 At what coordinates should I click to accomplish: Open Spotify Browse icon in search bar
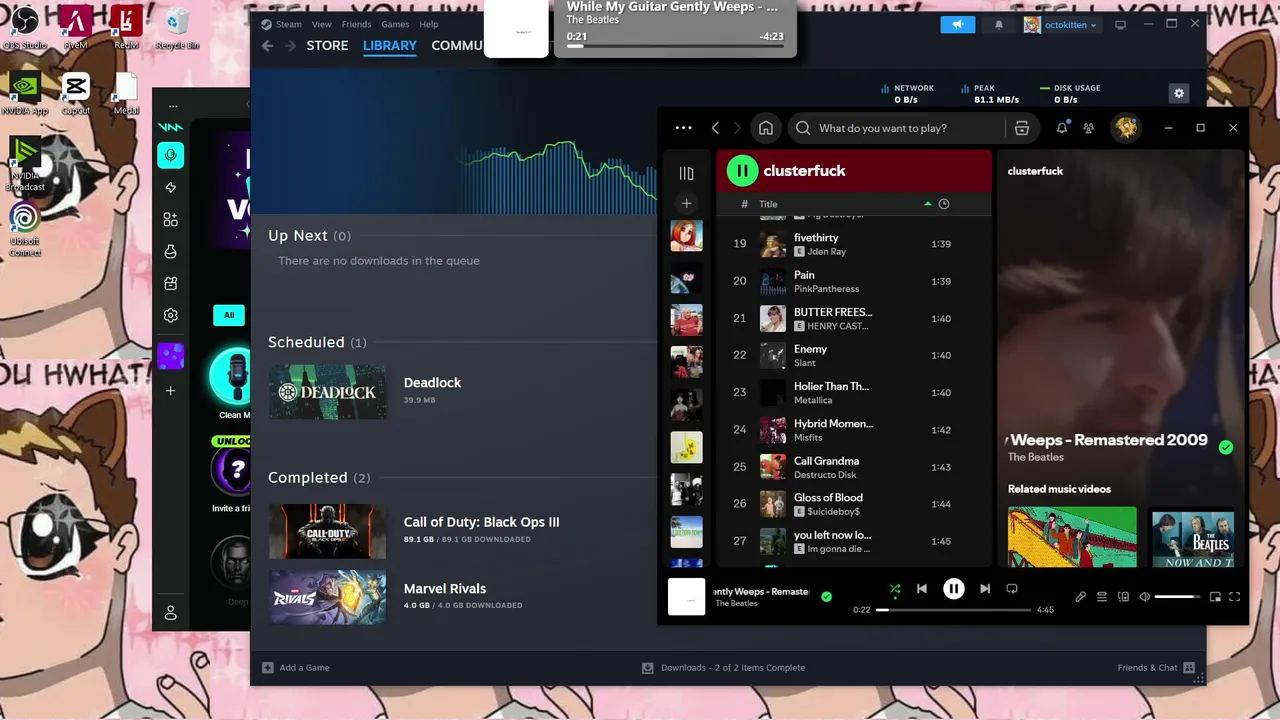pos(1021,128)
